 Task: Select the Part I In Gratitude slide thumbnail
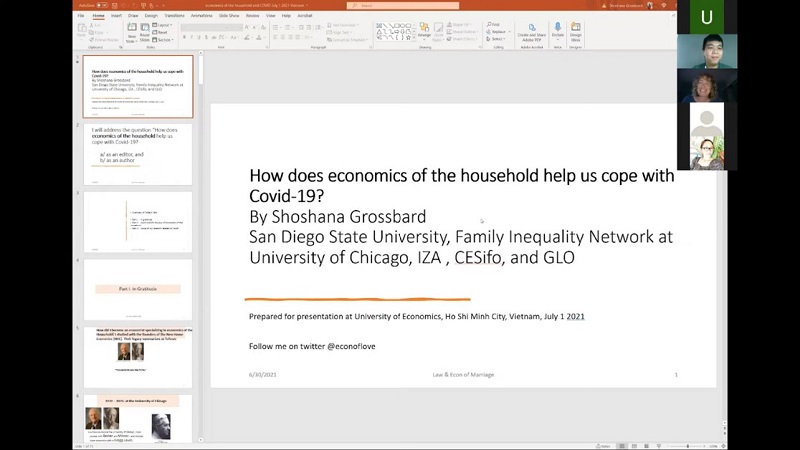point(138,289)
